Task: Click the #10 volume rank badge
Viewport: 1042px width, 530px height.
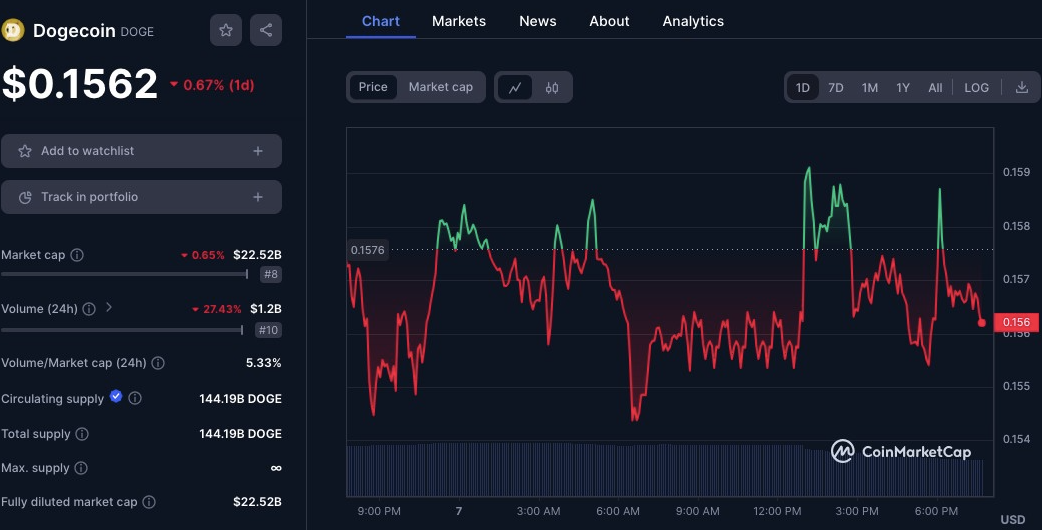Action: coord(268,330)
